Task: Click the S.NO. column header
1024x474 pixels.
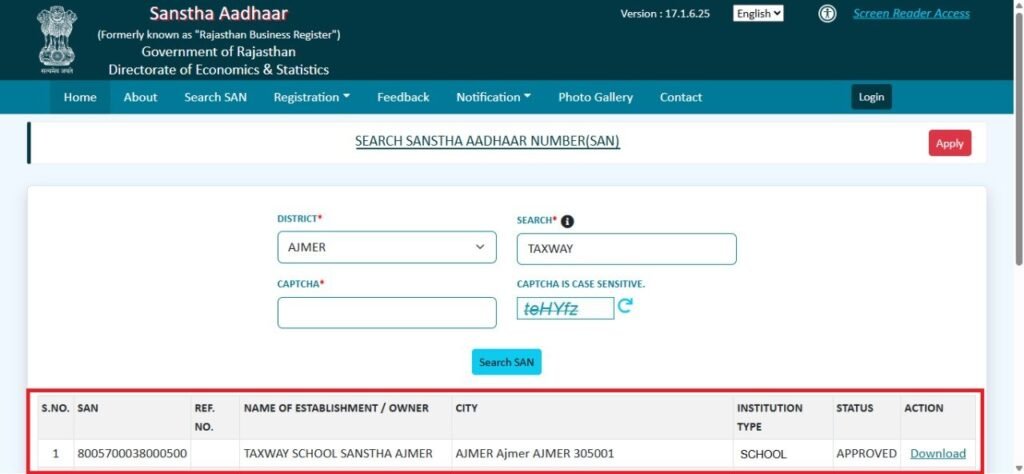Action: (x=56, y=408)
